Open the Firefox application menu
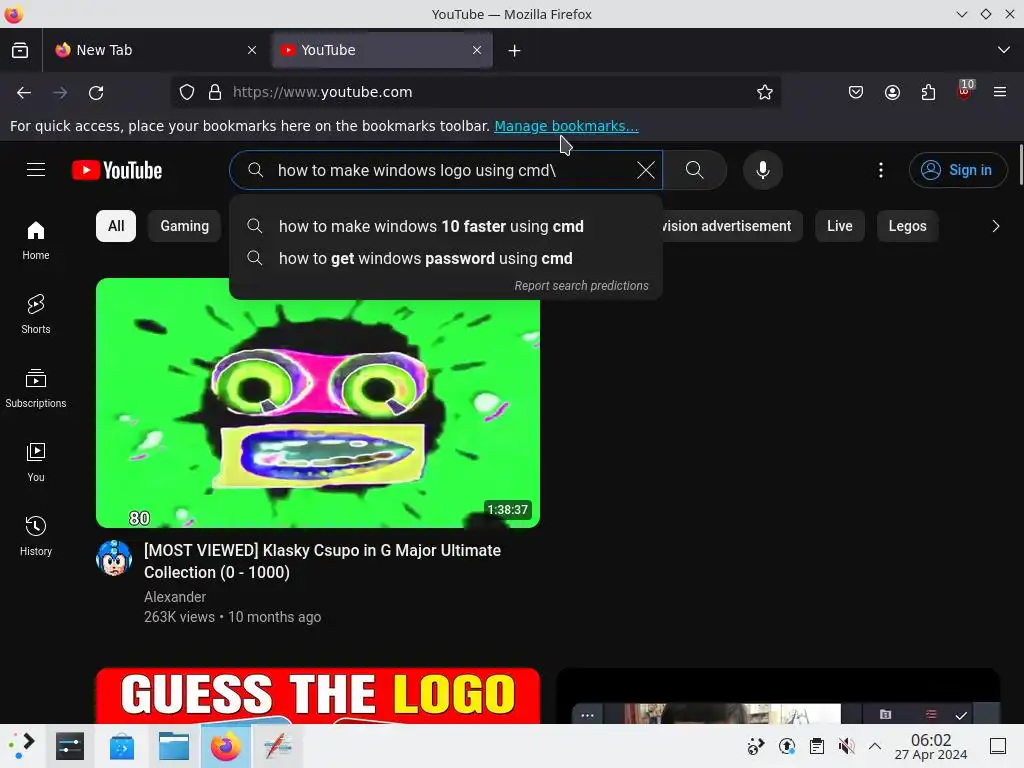 [1000, 92]
